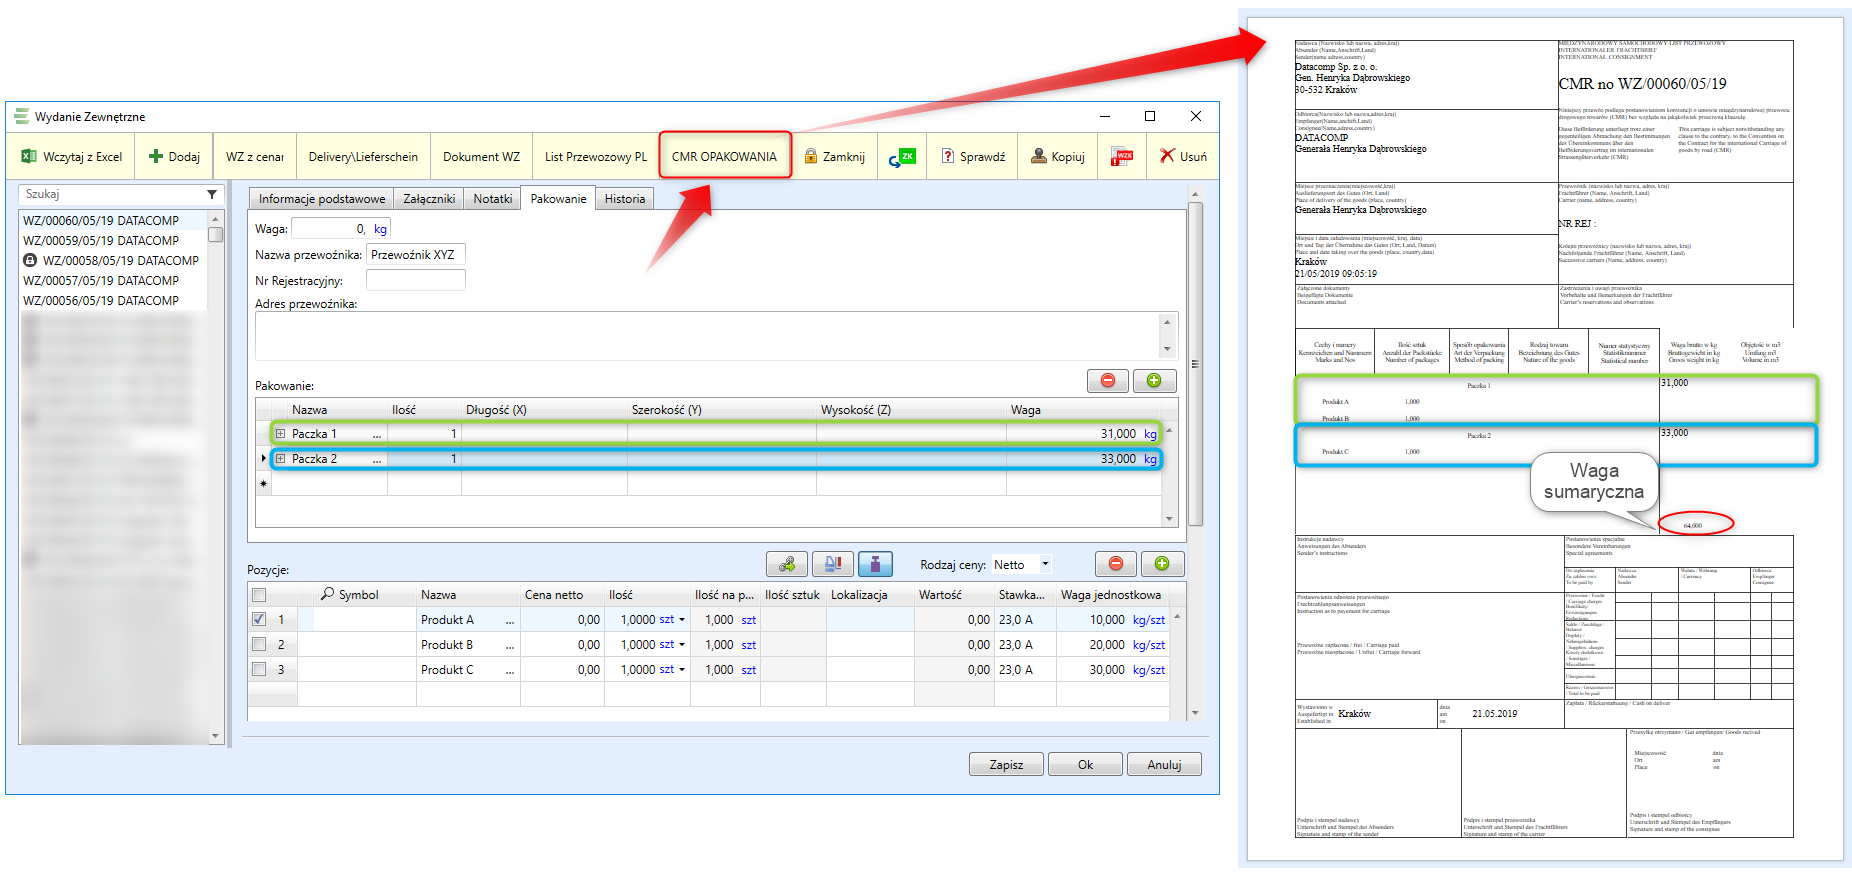Click the Nr Rejestracyjny input field
This screenshot has width=1852, height=872.
[x=416, y=281]
